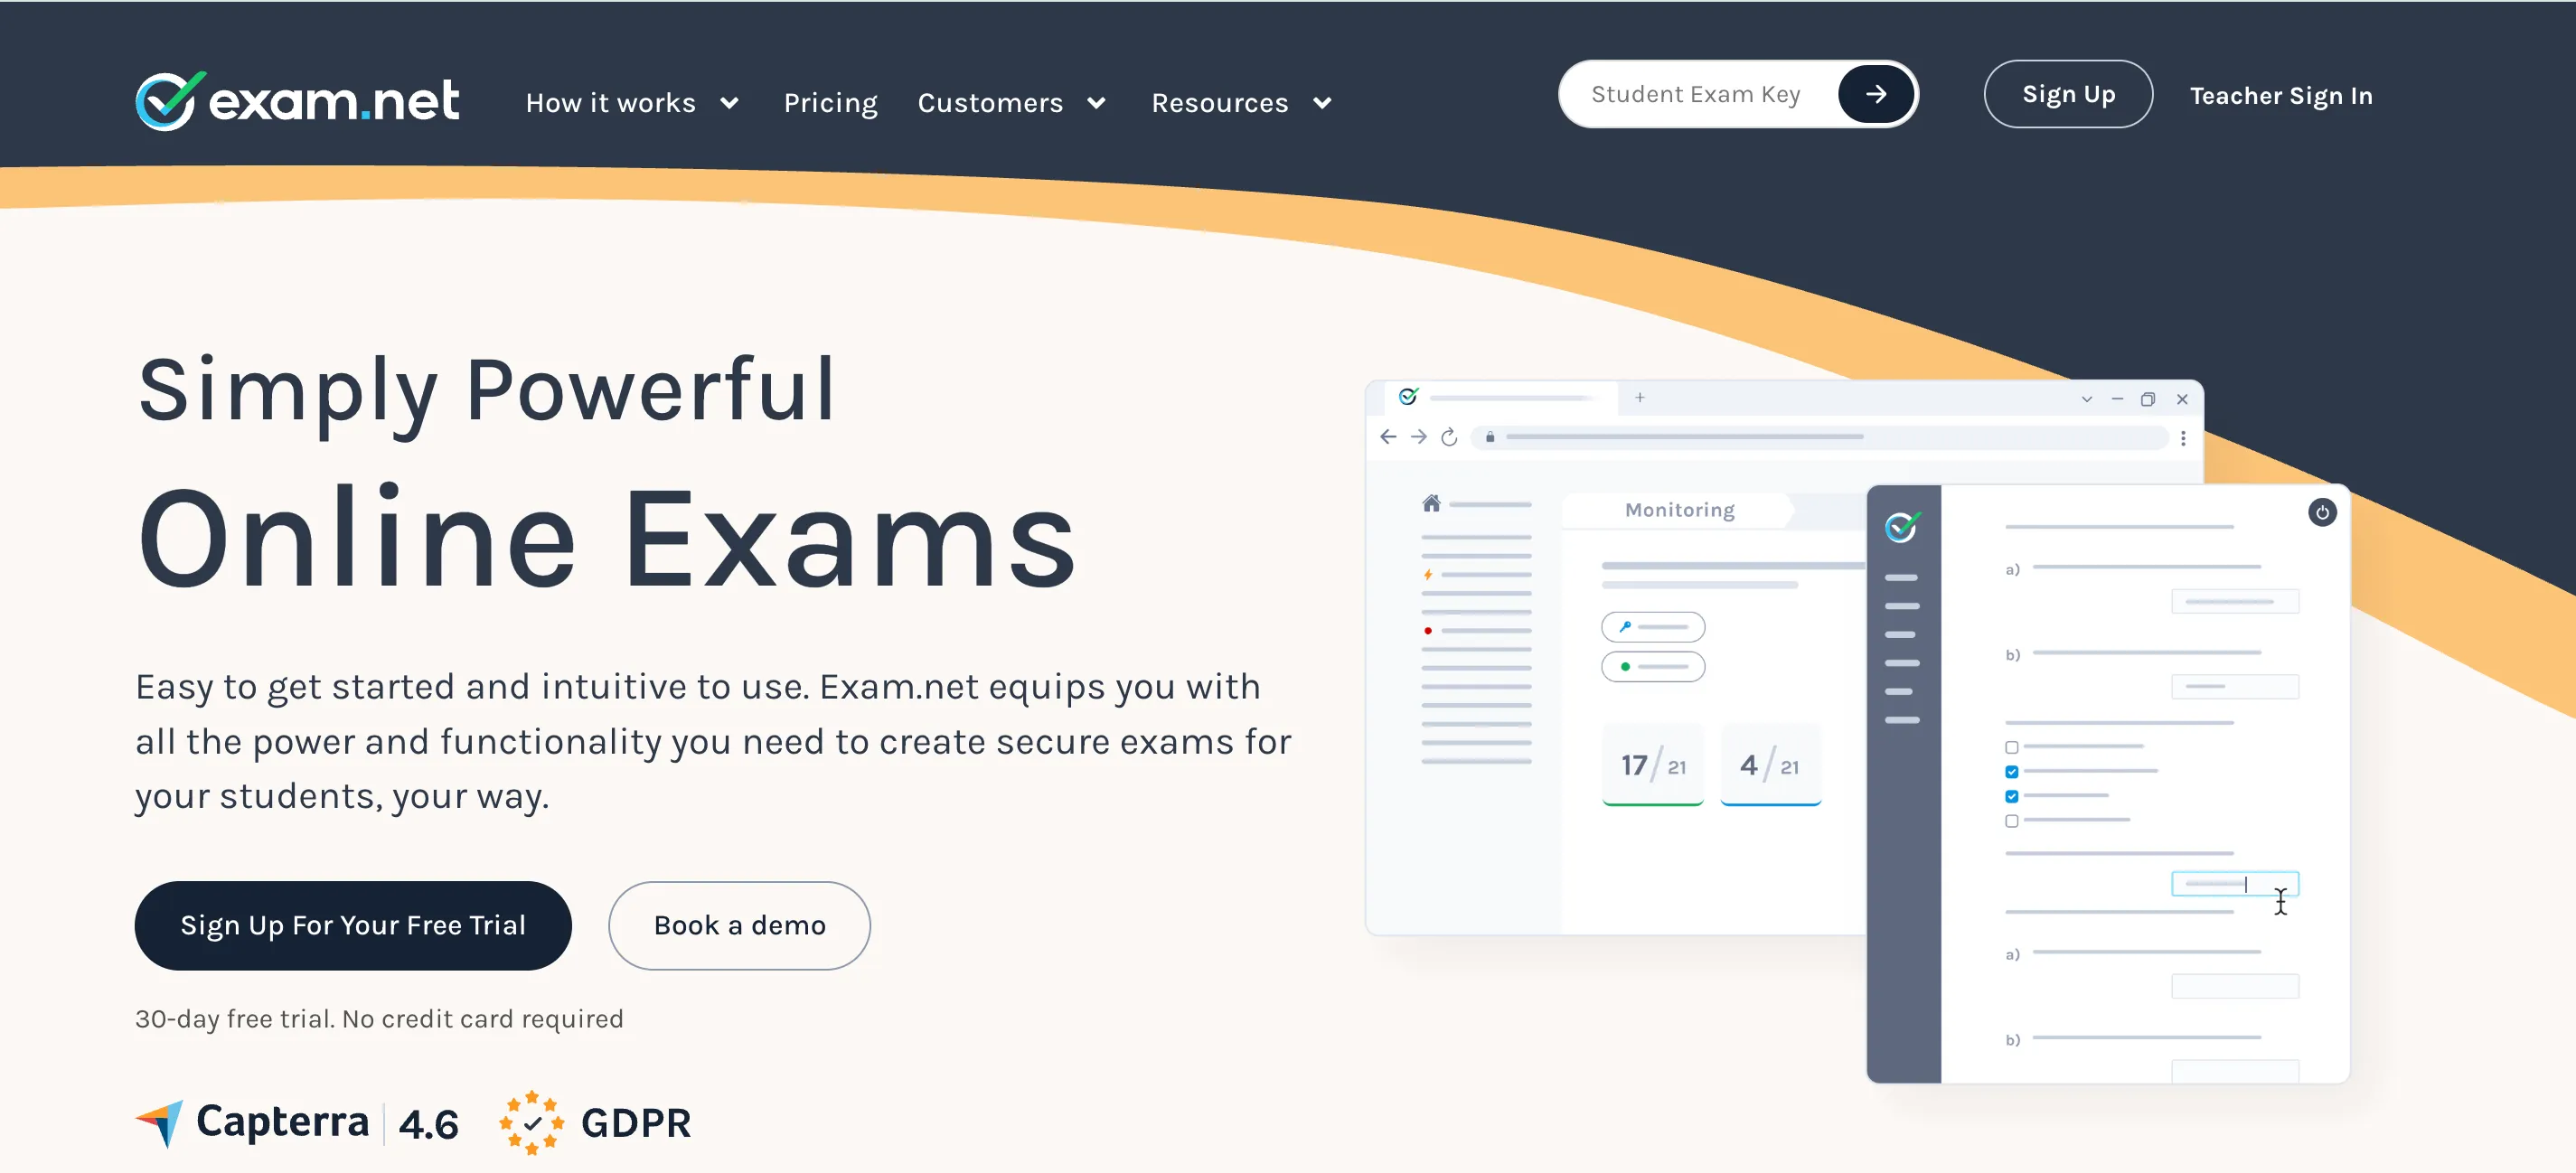This screenshot has width=2576, height=1173.
Task: Open the Pricing page
Action: (x=830, y=103)
